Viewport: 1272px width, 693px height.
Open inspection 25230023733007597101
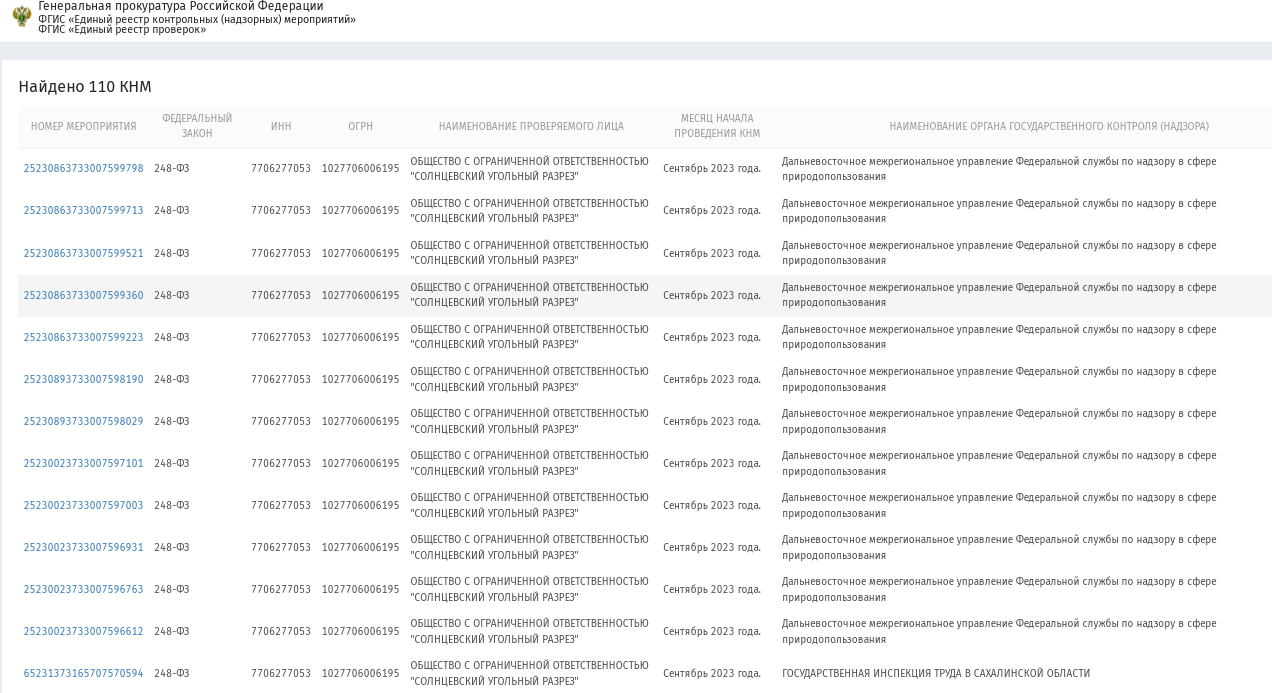[x=84, y=463]
